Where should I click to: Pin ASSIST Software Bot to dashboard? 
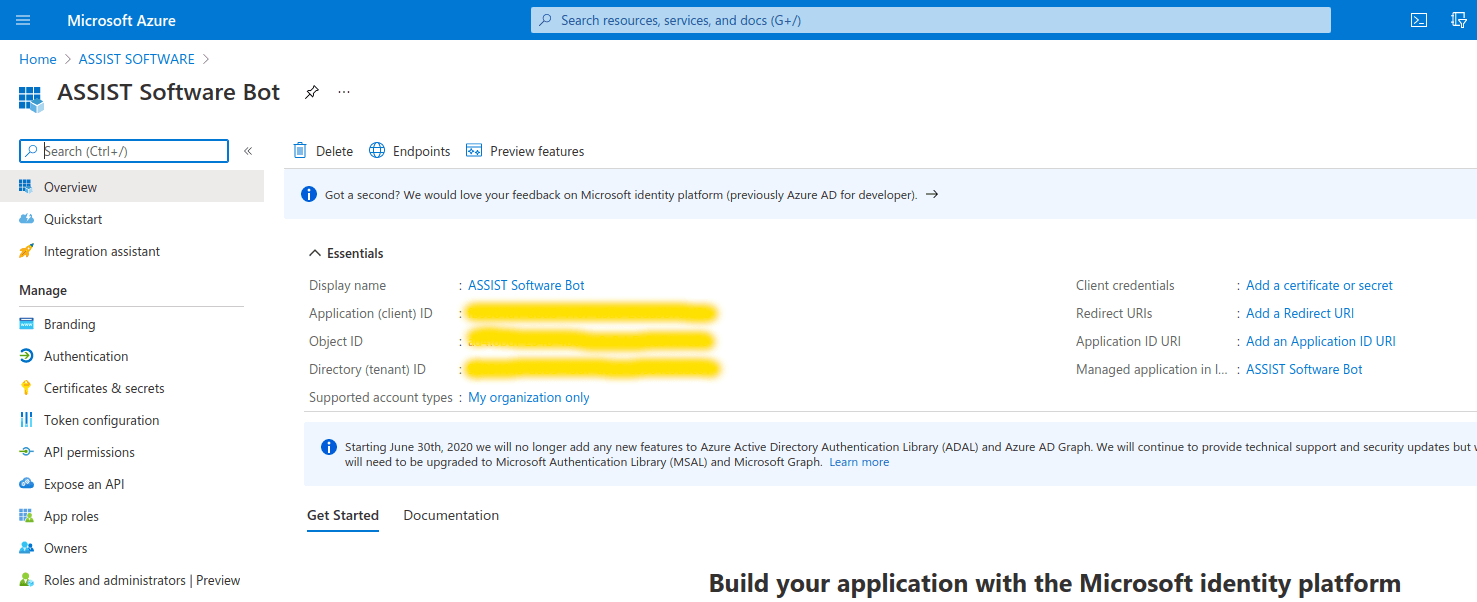click(311, 91)
